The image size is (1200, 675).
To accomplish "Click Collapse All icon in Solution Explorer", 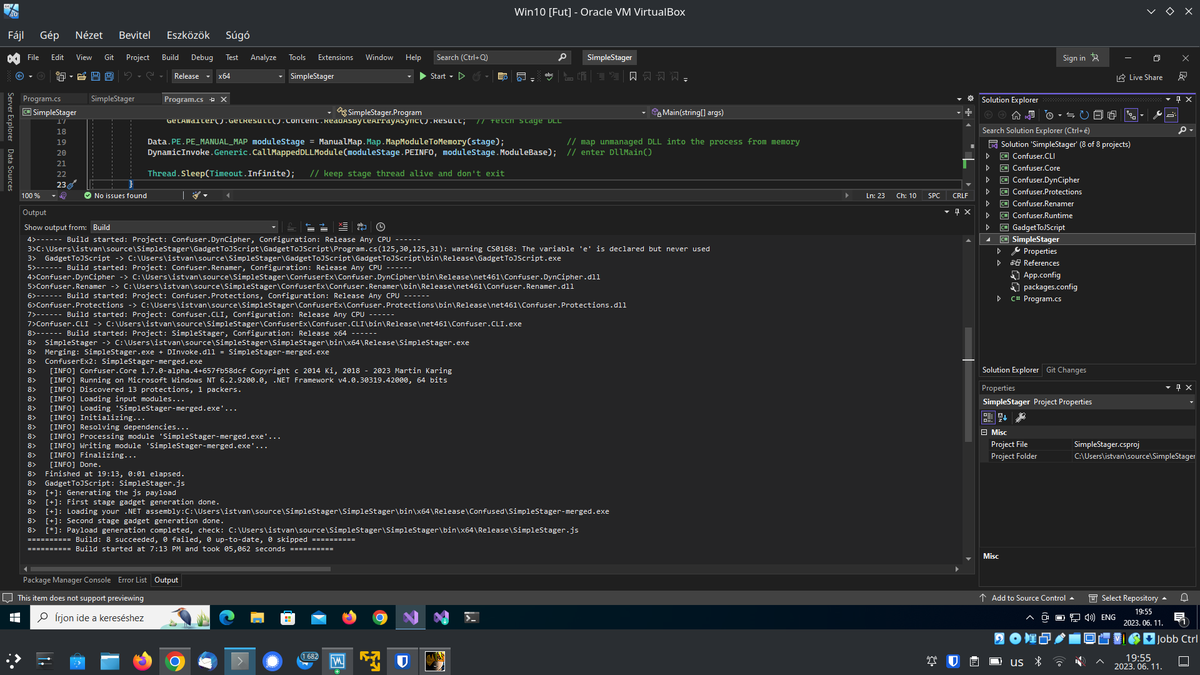I will pyautogui.click(x=1098, y=115).
